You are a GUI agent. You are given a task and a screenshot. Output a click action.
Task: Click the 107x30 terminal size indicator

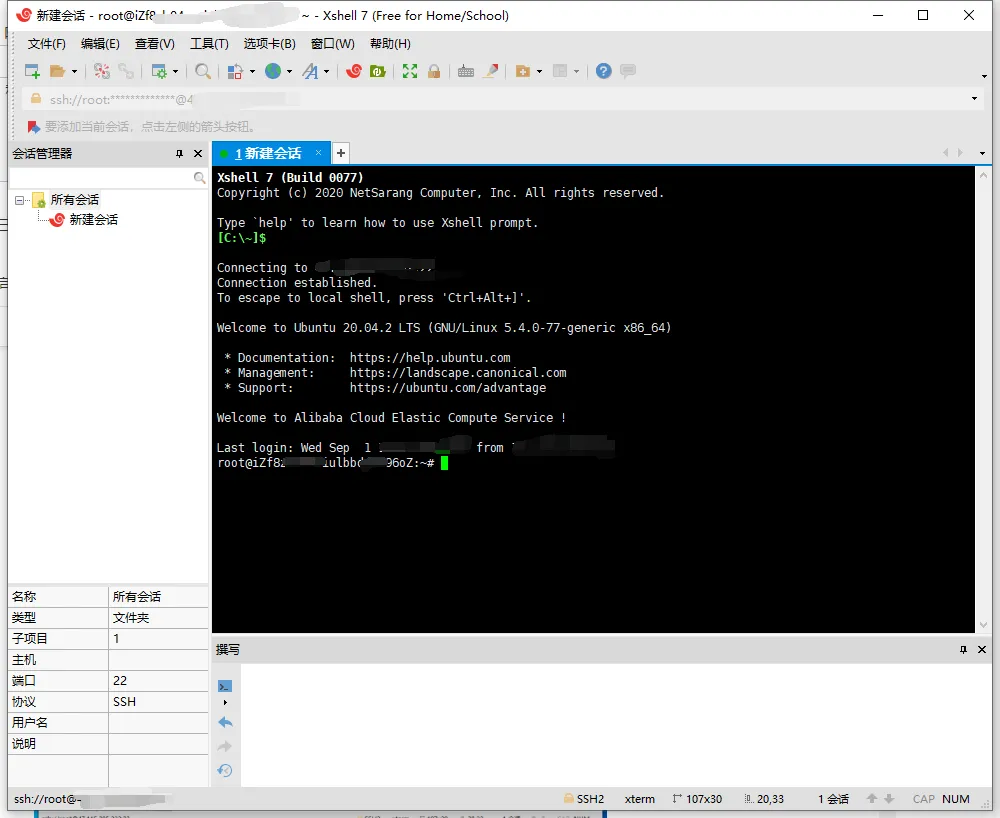click(697, 799)
